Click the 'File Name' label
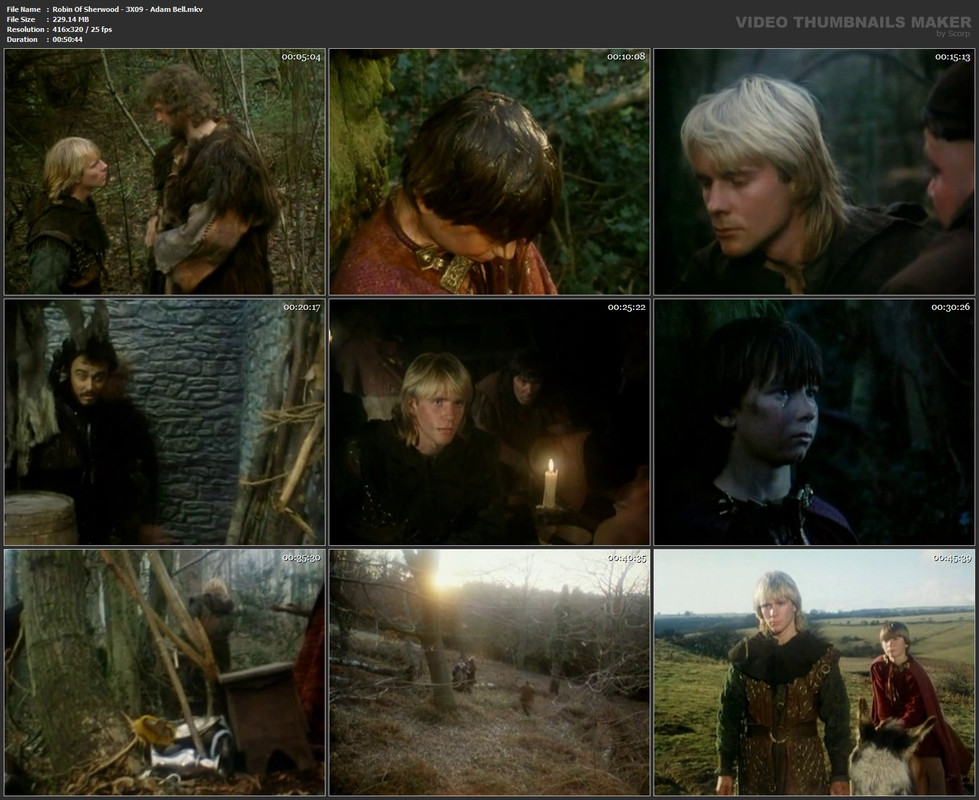The image size is (979, 800). 23,9
